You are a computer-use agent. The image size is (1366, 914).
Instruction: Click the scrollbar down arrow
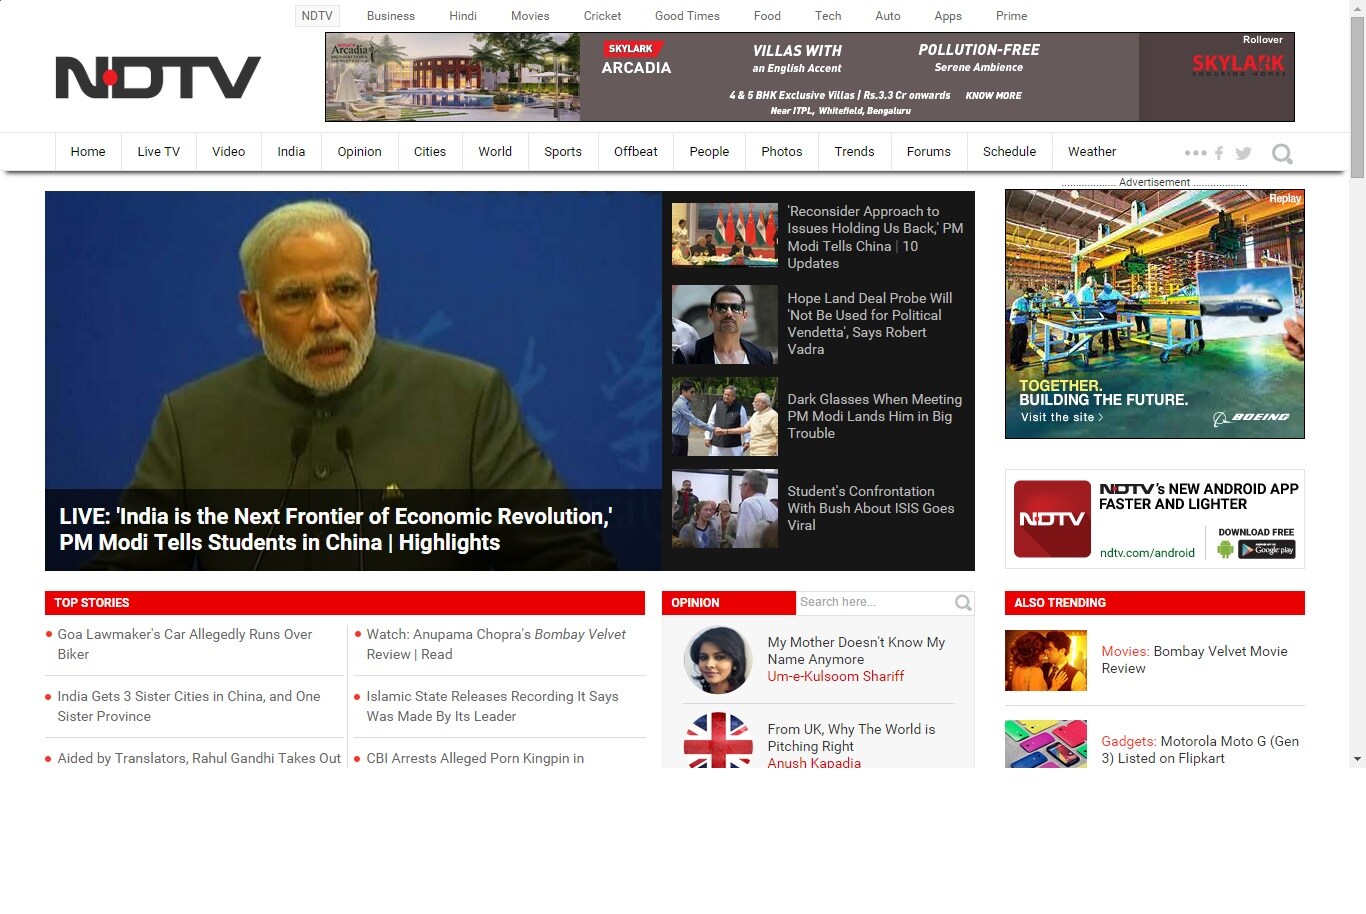[1357, 759]
